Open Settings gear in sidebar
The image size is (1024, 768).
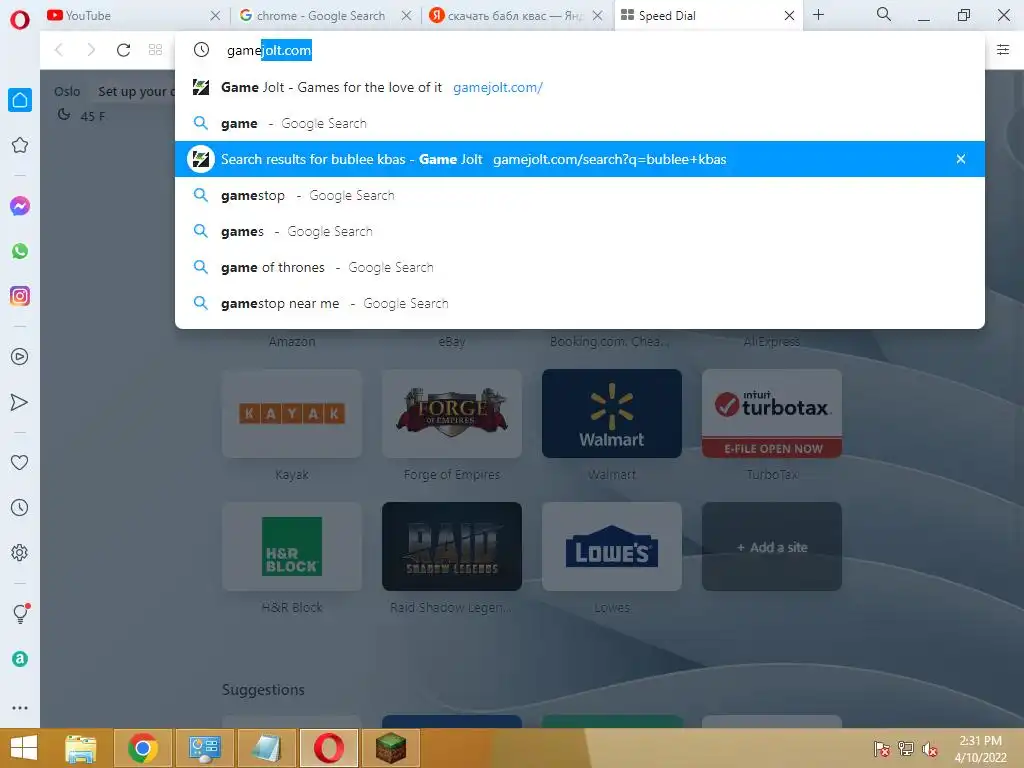pyautogui.click(x=20, y=552)
